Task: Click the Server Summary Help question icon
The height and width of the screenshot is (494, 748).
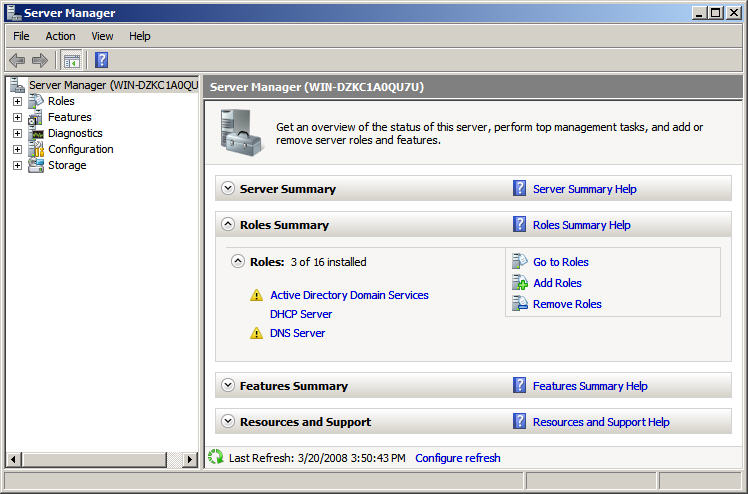Action: coord(519,188)
